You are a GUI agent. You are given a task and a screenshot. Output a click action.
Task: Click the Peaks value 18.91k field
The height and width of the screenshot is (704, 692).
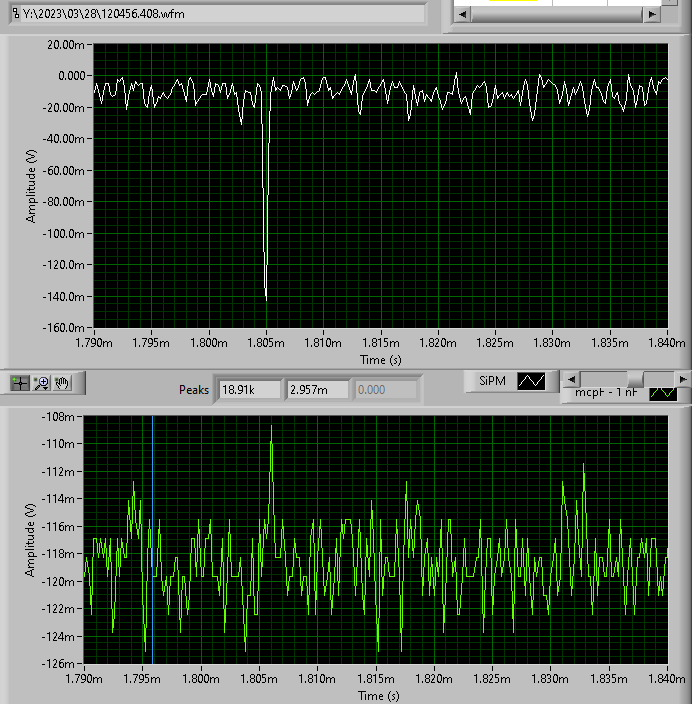250,389
